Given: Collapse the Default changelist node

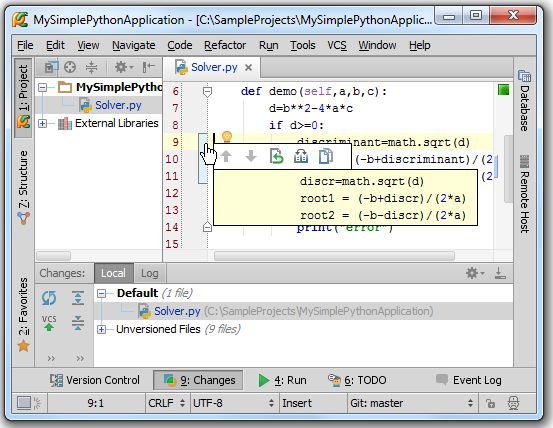Looking at the screenshot, I should coord(102,293).
